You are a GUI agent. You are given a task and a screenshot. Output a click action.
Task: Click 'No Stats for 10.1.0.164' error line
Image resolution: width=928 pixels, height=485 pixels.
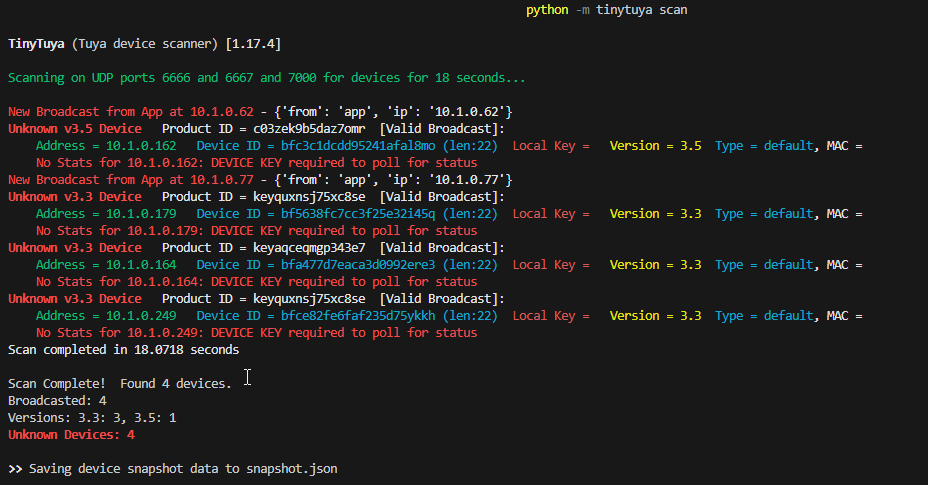click(256, 282)
